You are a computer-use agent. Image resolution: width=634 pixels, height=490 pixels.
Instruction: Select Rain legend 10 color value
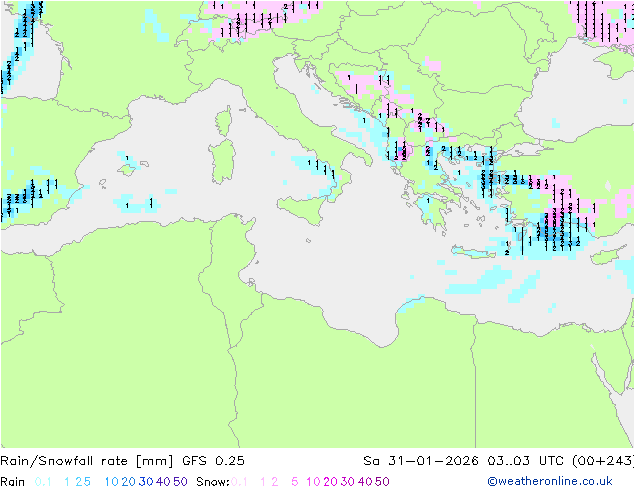click(111, 482)
